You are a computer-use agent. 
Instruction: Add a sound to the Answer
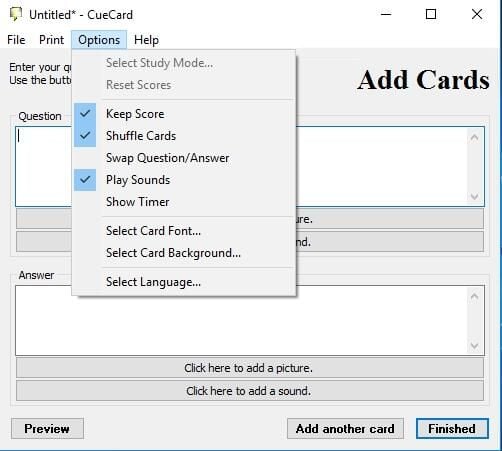[250, 391]
